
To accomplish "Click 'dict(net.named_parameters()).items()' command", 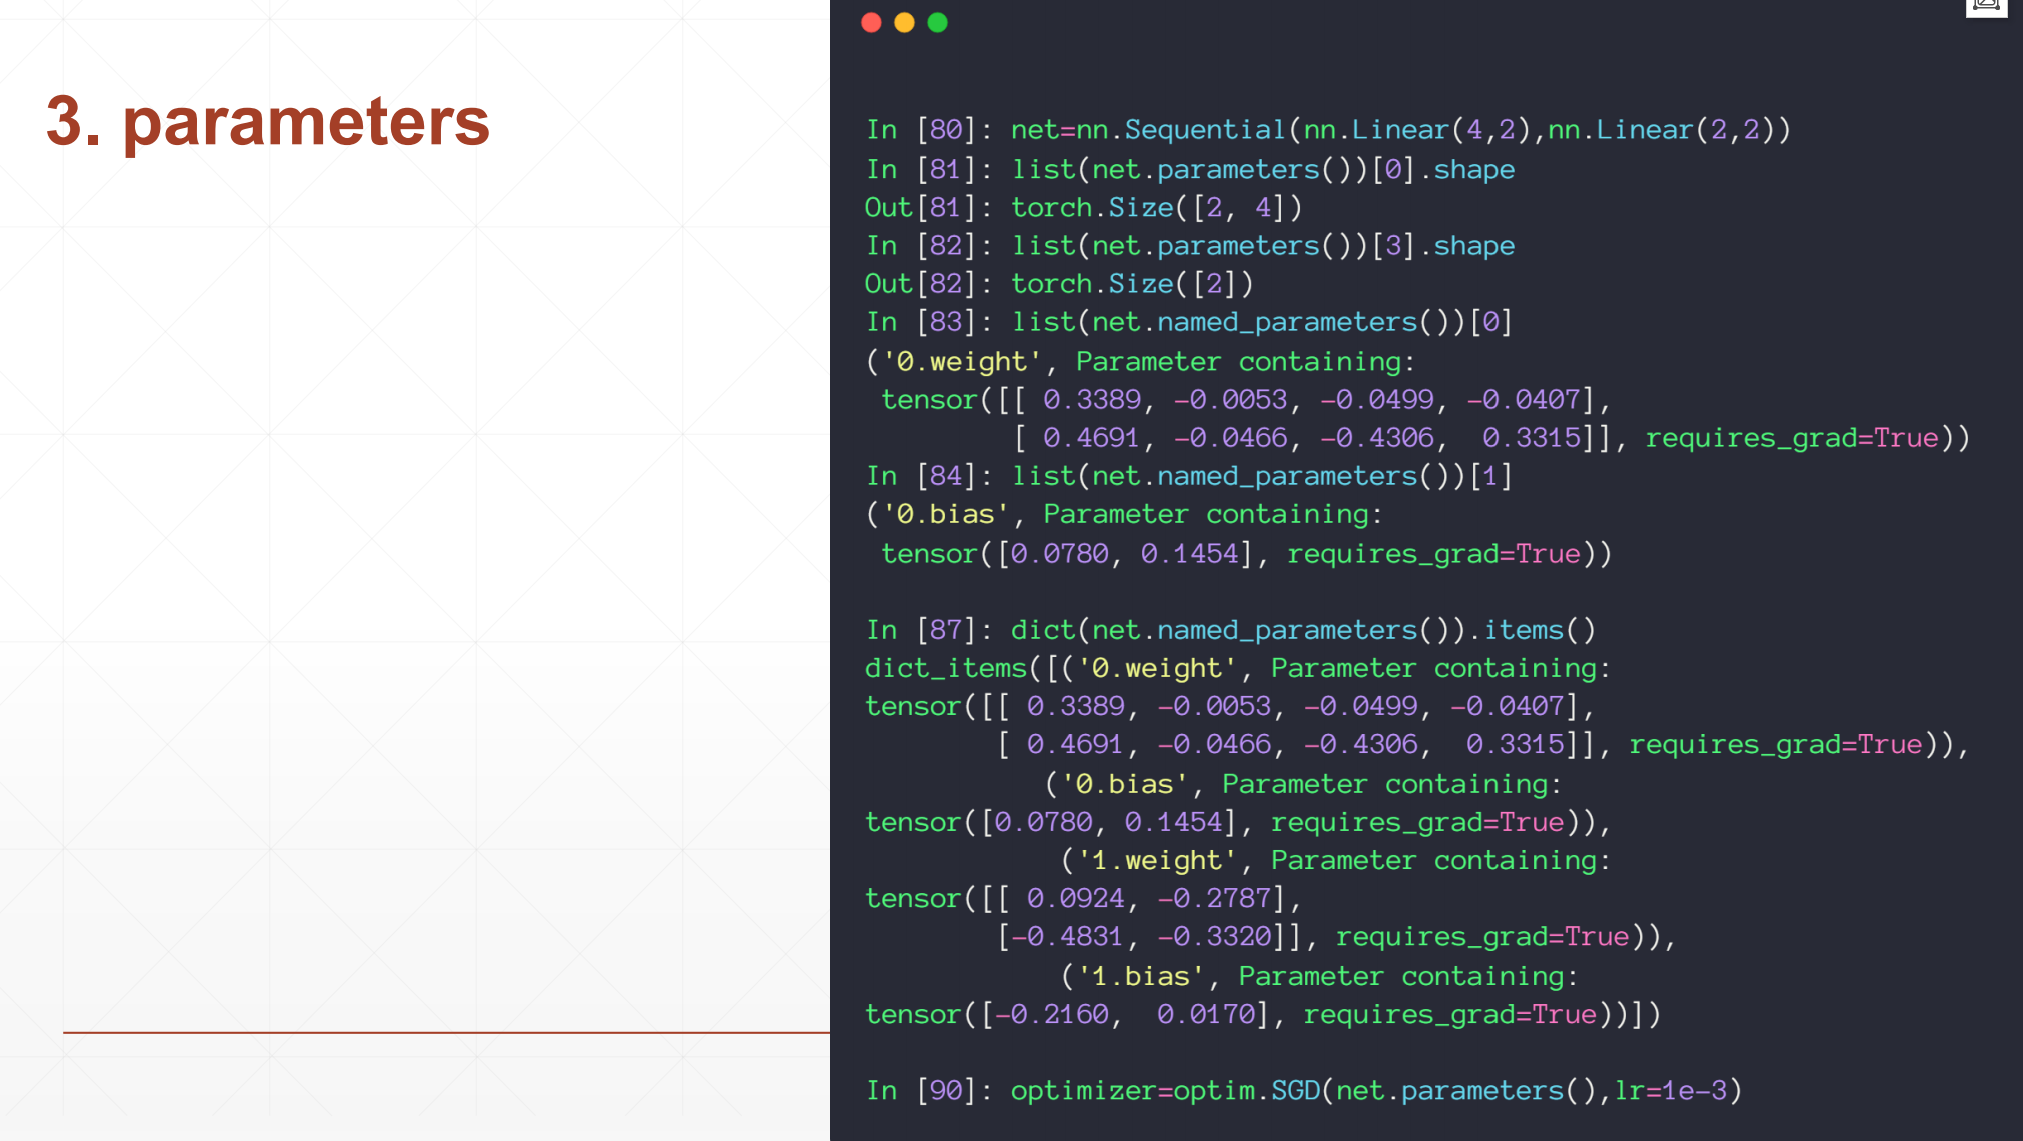I will (x=1303, y=630).
